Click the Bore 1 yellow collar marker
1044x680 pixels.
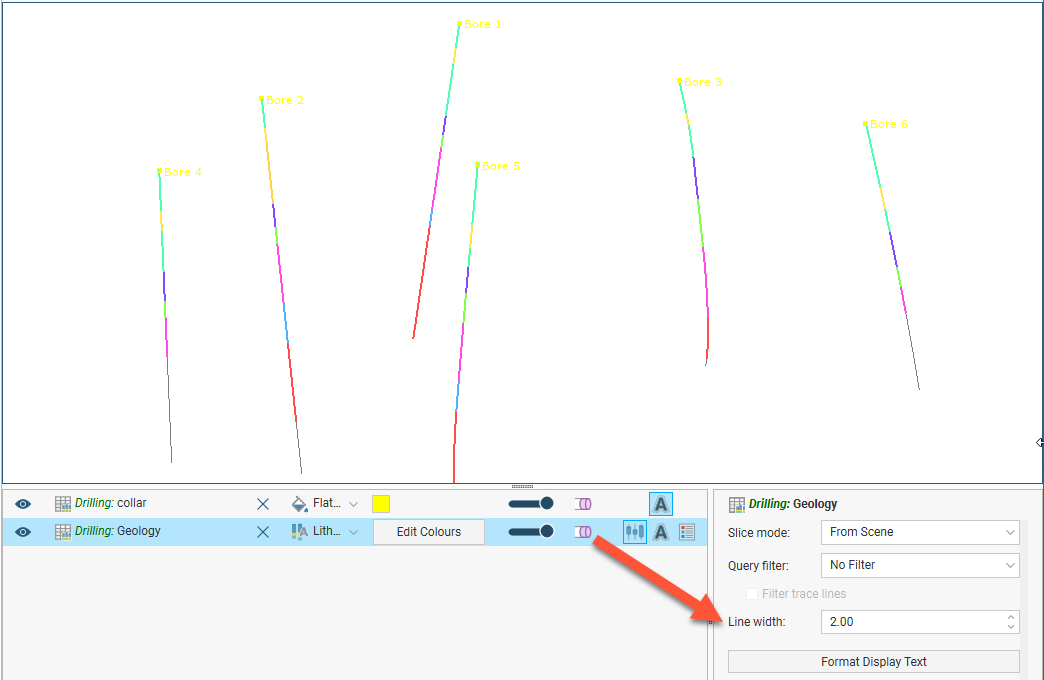(x=459, y=24)
